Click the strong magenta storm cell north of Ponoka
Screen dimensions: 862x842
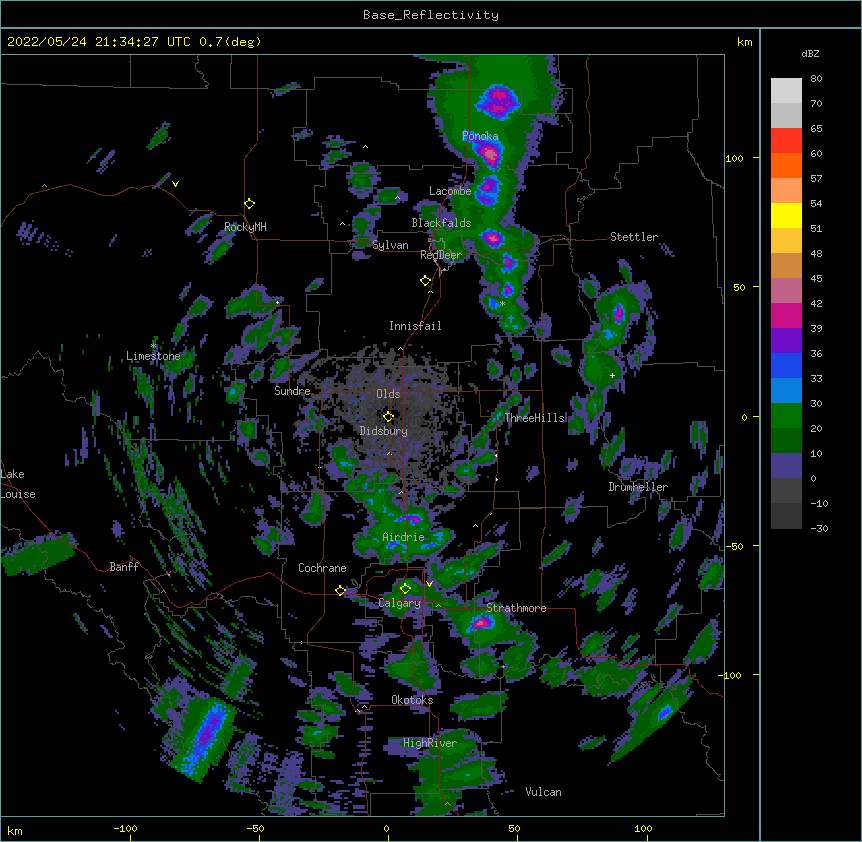click(x=499, y=101)
